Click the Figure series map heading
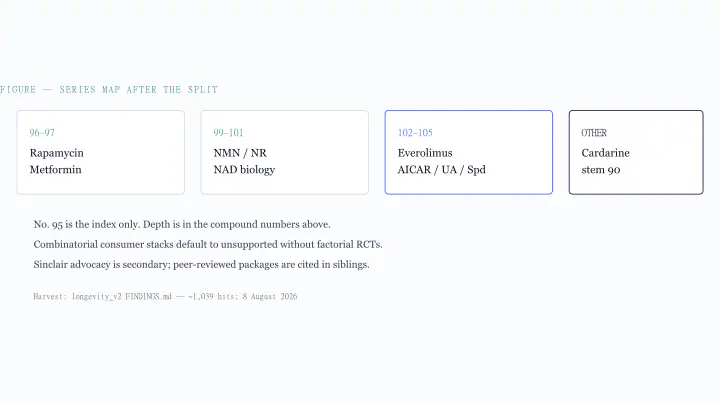This screenshot has width=720, height=405. [x=109, y=90]
